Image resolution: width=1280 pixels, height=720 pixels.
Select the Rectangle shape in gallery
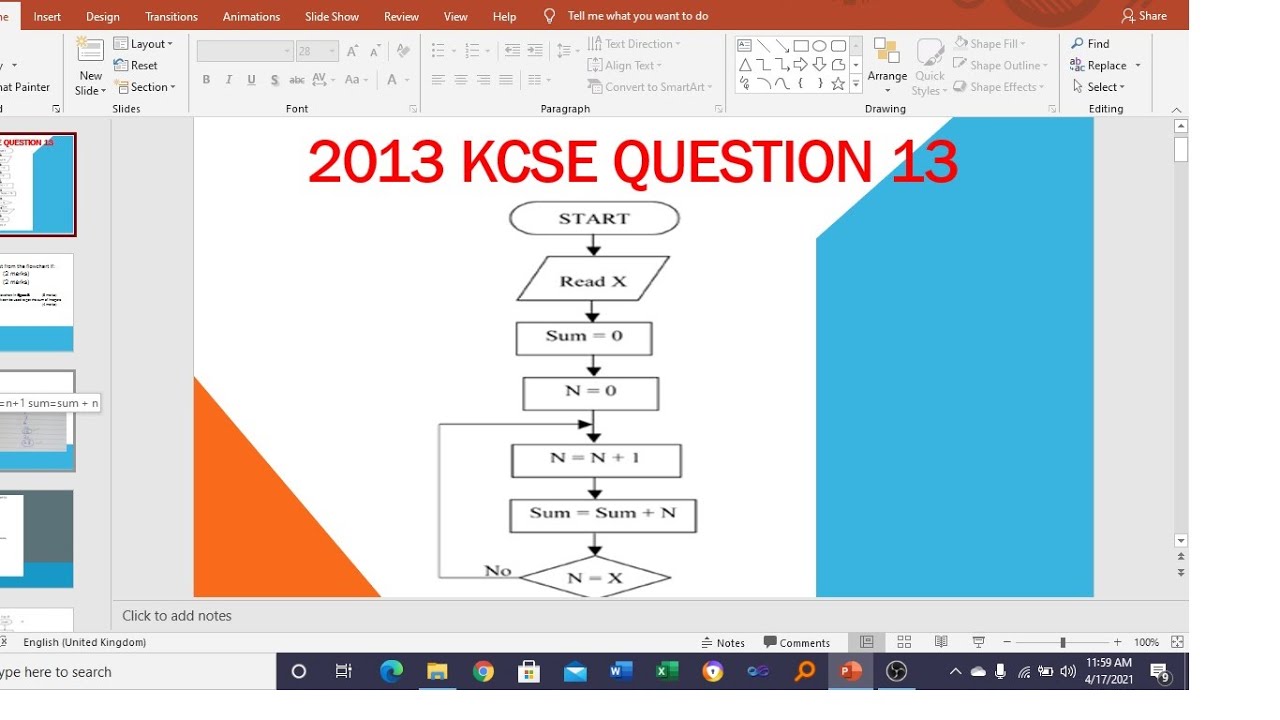pyautogui.click(x=801, y=46)
